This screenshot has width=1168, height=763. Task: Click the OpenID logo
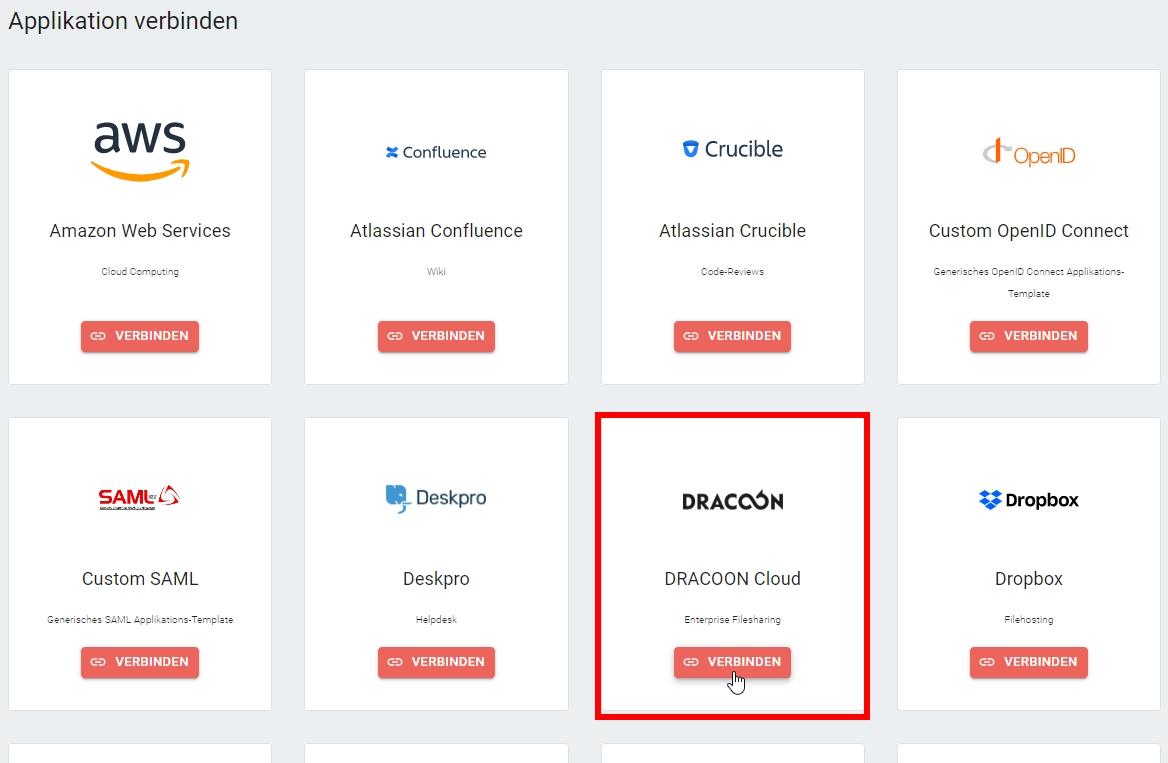click(x=1029, y=153)
